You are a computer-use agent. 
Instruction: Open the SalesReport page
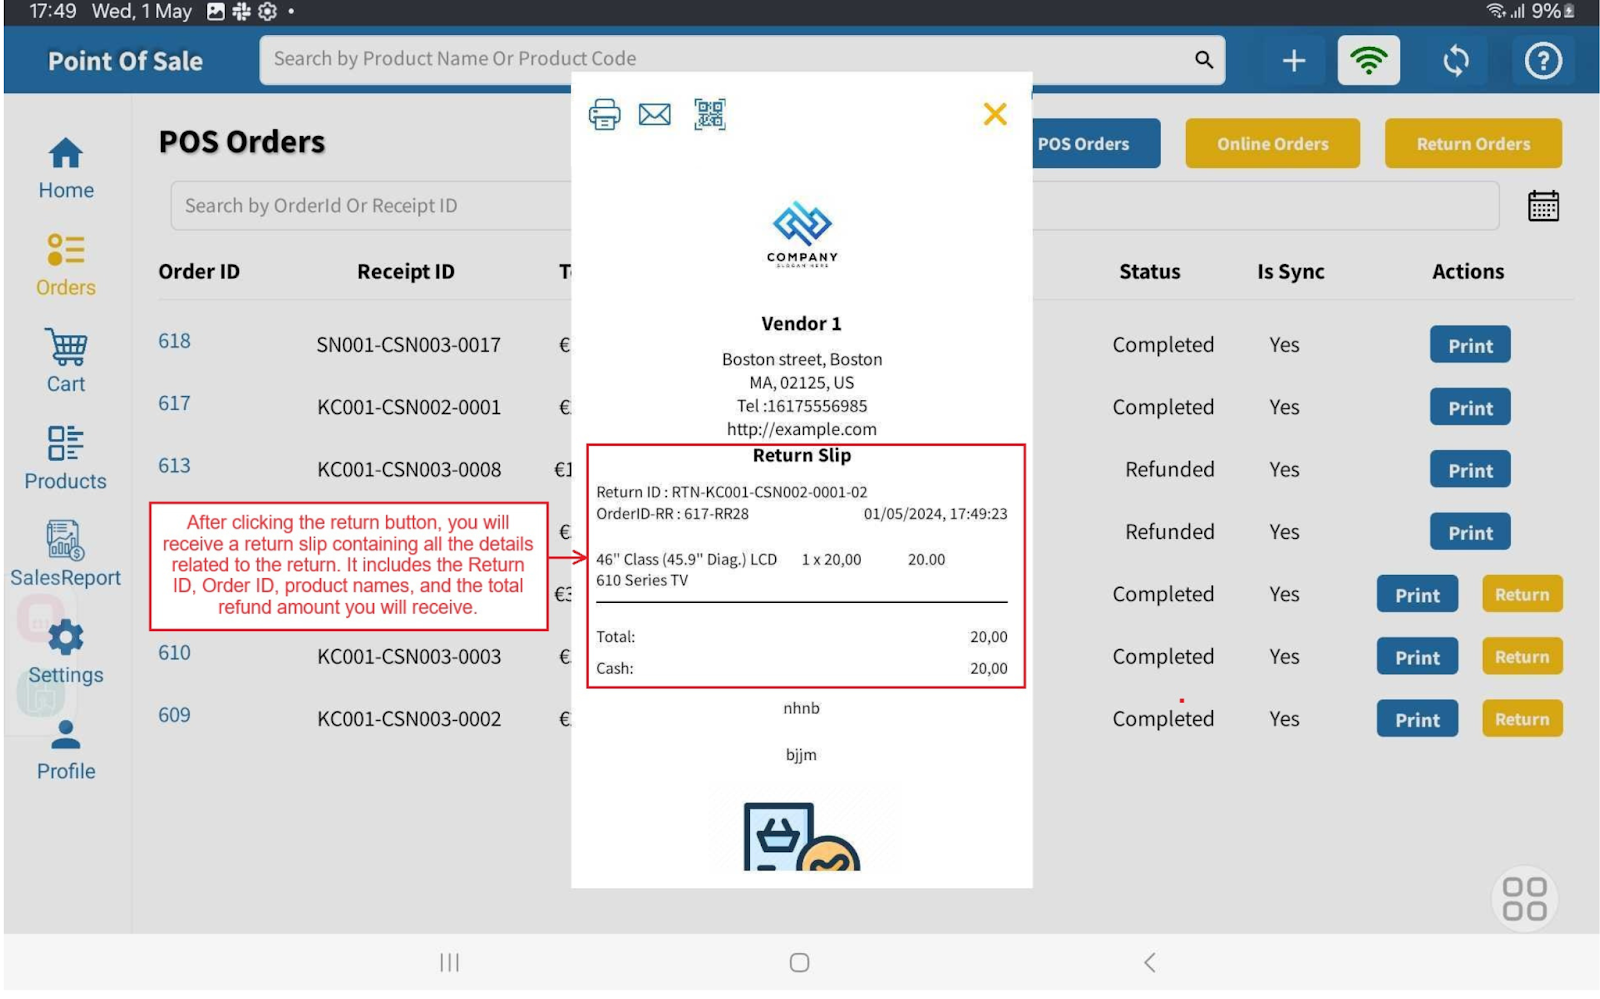coord(66,554)
